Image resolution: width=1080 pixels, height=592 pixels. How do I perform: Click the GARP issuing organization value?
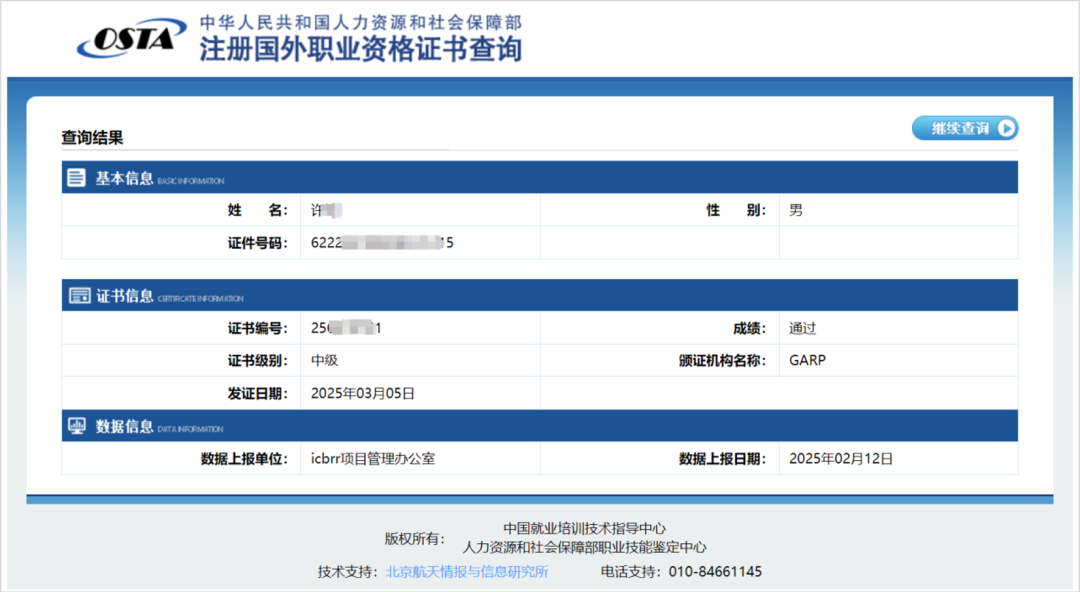point(807,361)
